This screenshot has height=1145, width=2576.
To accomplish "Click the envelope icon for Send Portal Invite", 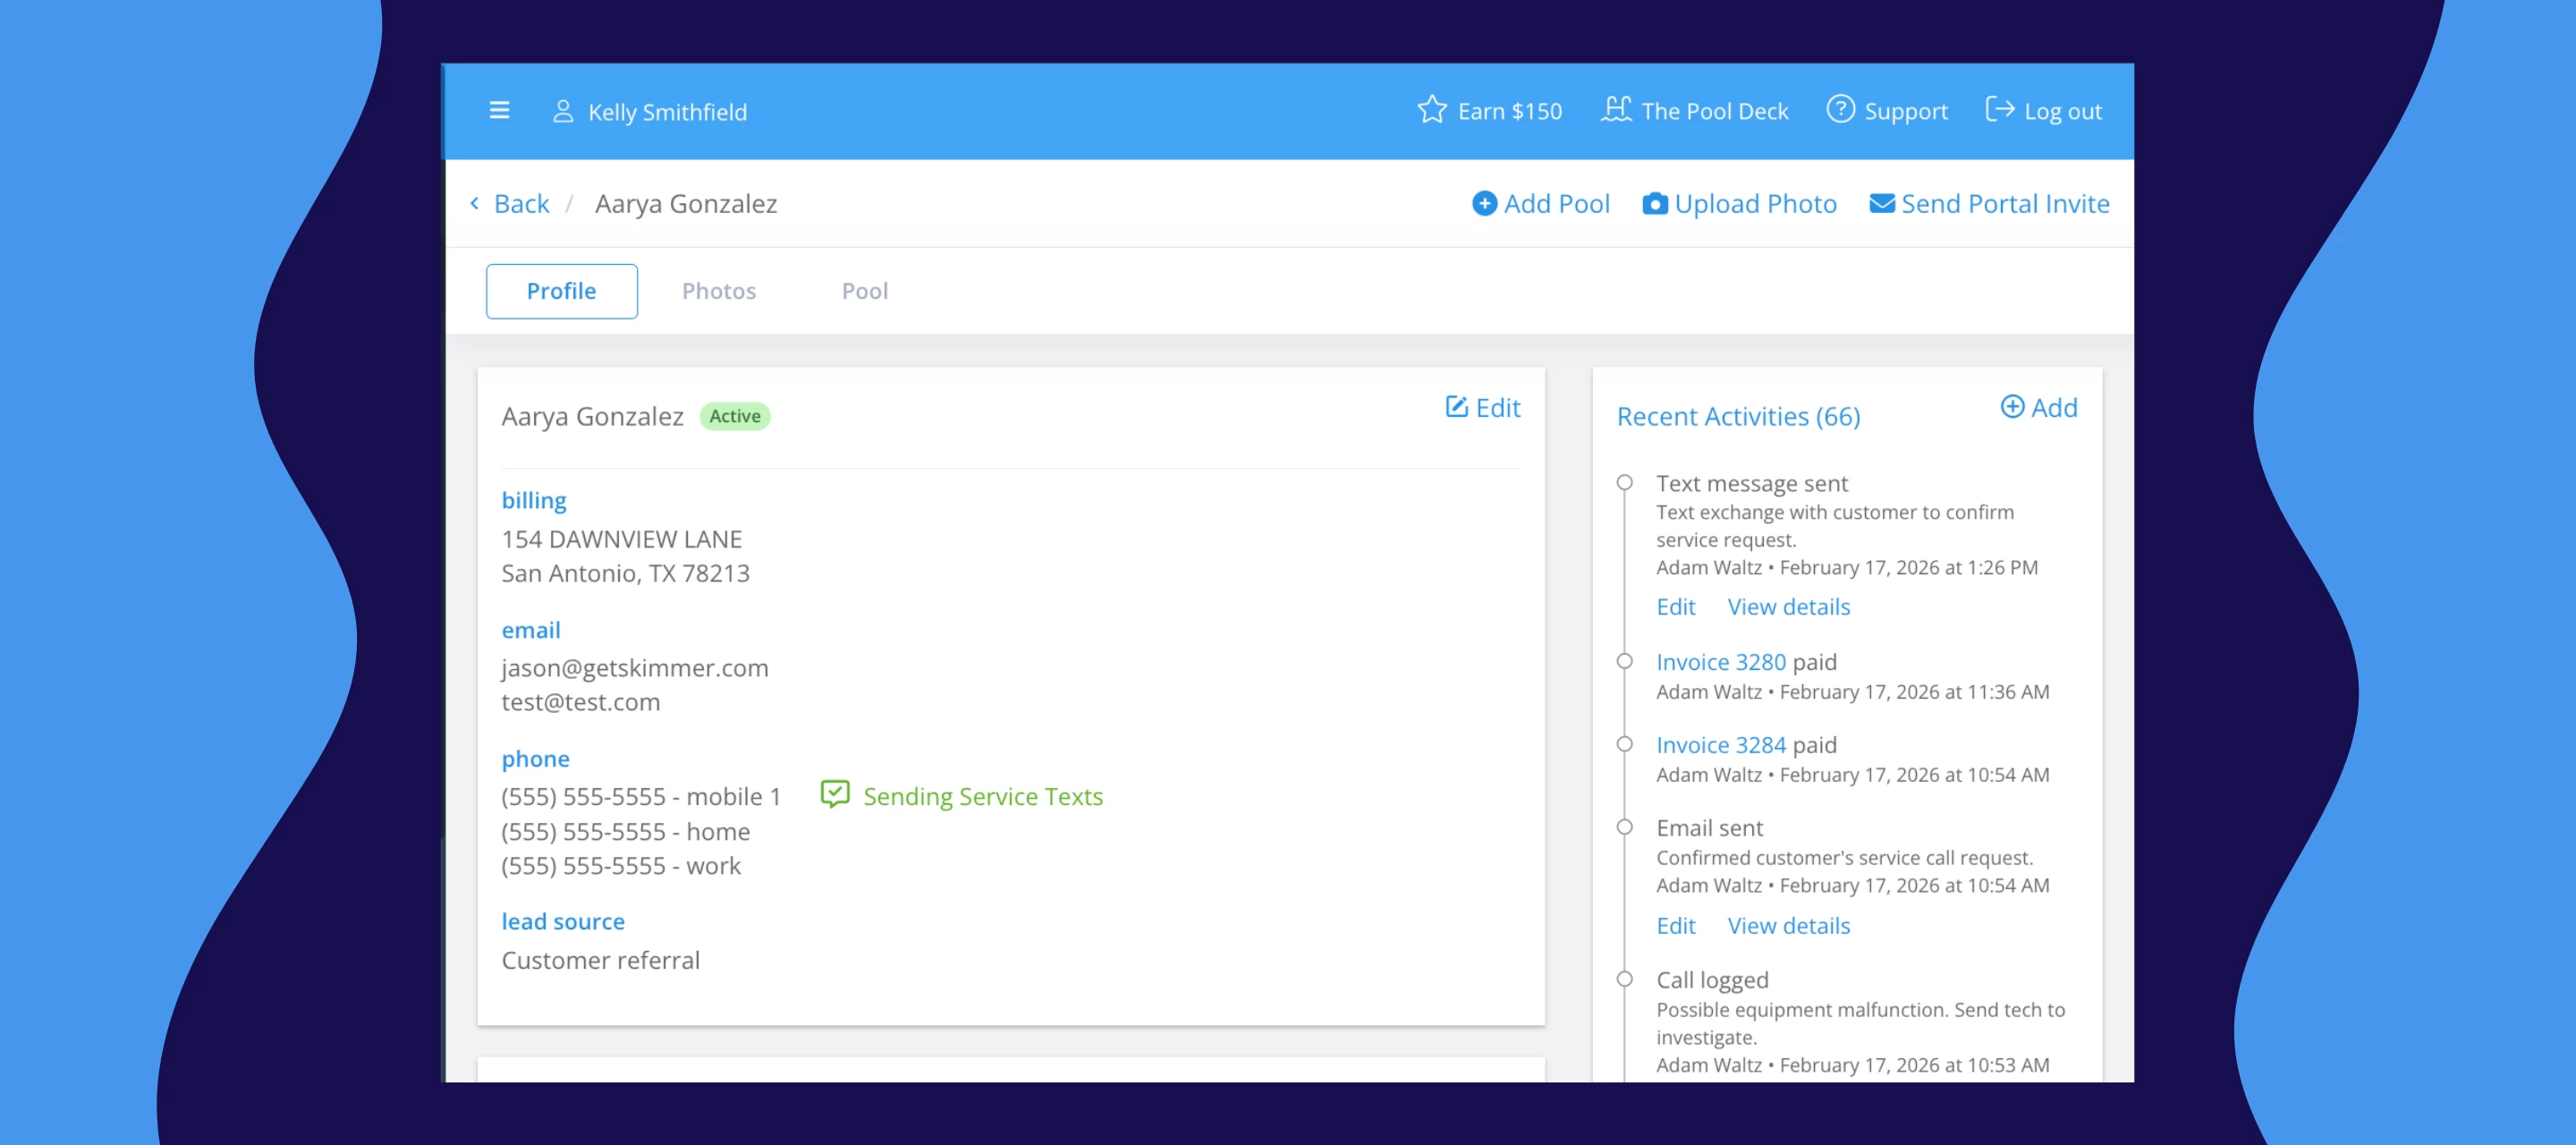I will click(1881, 204).
